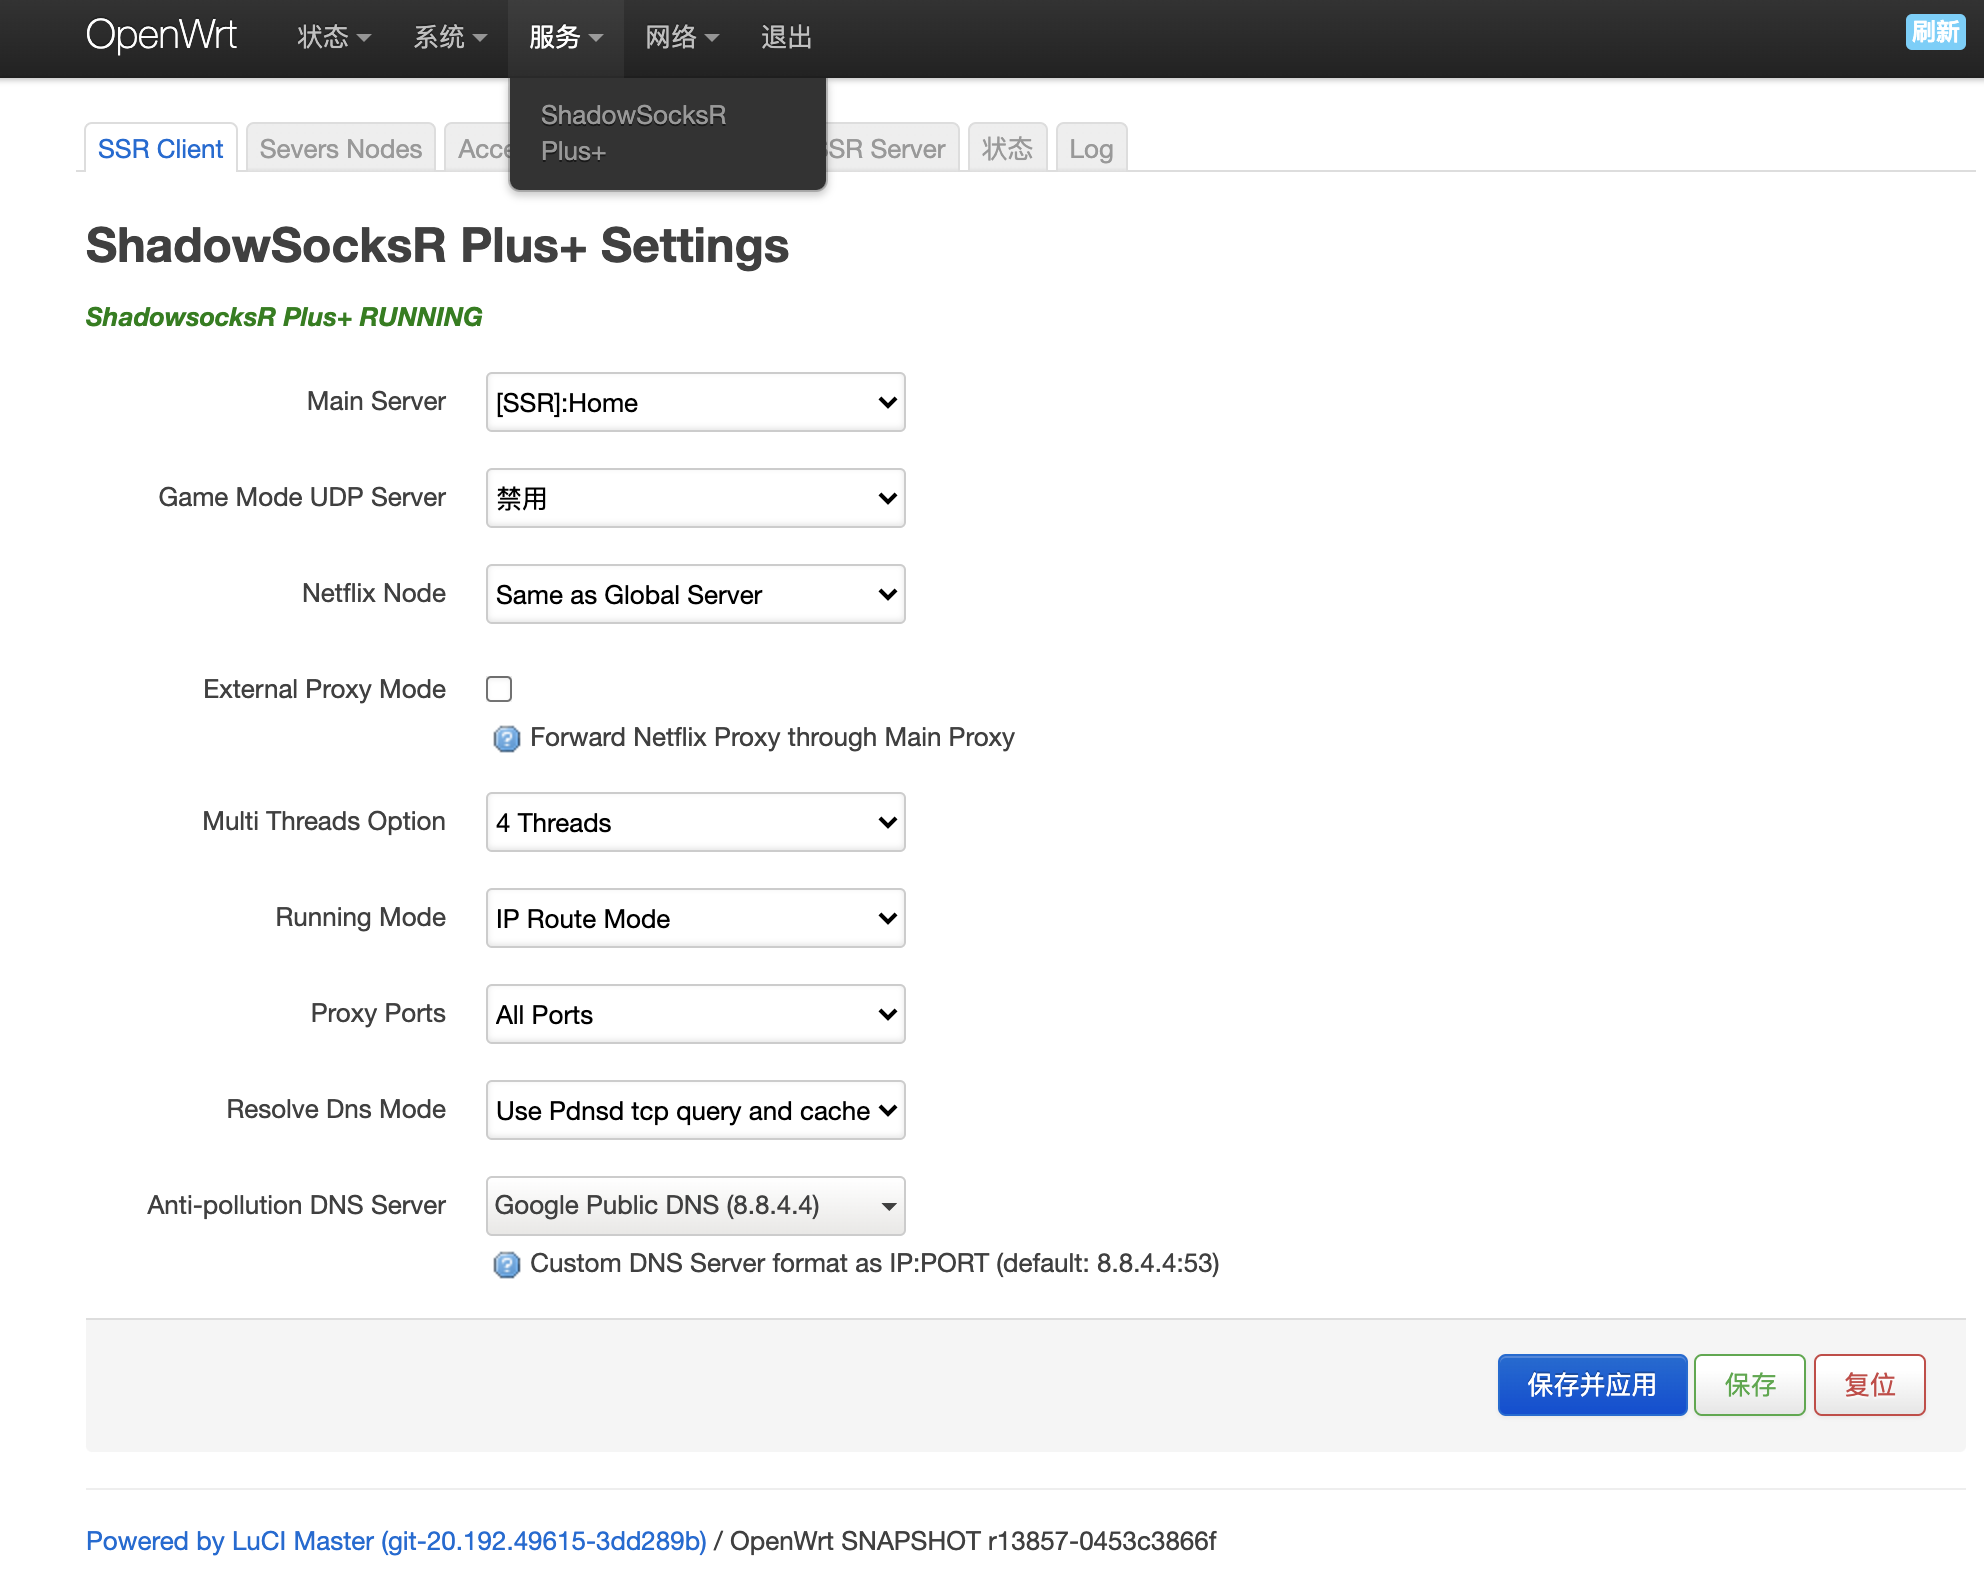Open the Proxy Ports dropdown
Screen dimensions: 1984x1578
click(696, 1014)
